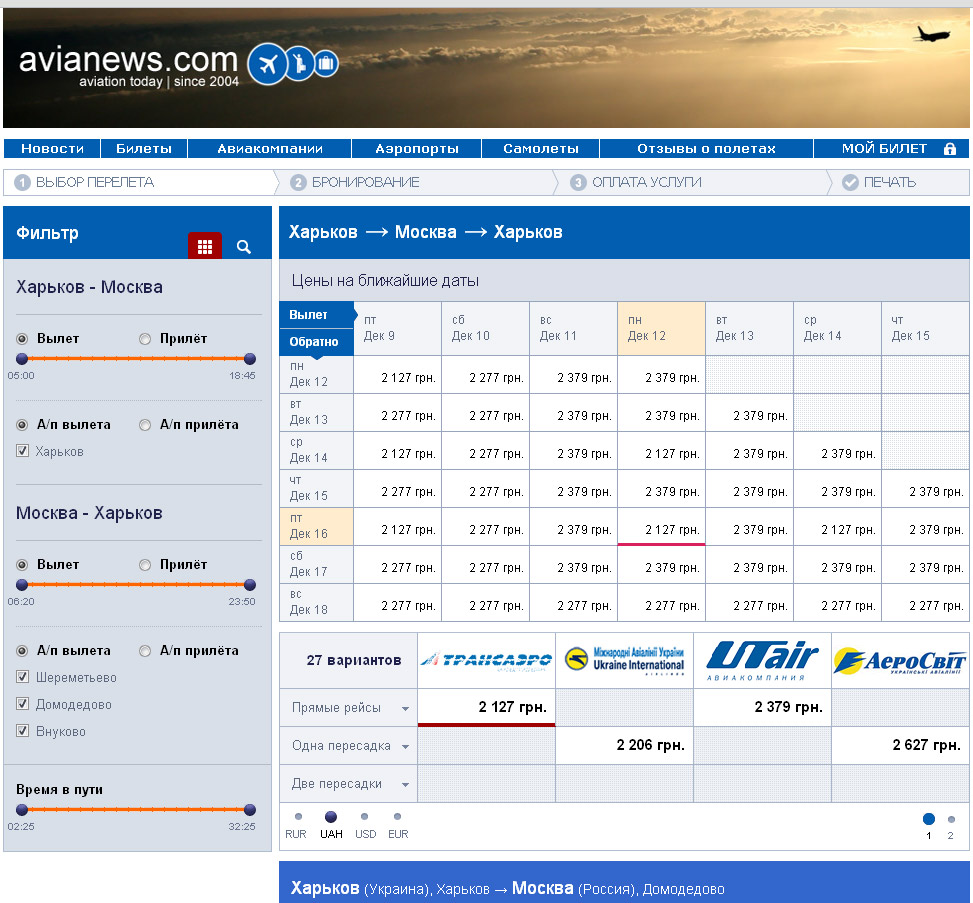Uncheck the Шереметьево airport checkbox
The width and height of the screenshot is (973, 903).
(x=22, y=677)
